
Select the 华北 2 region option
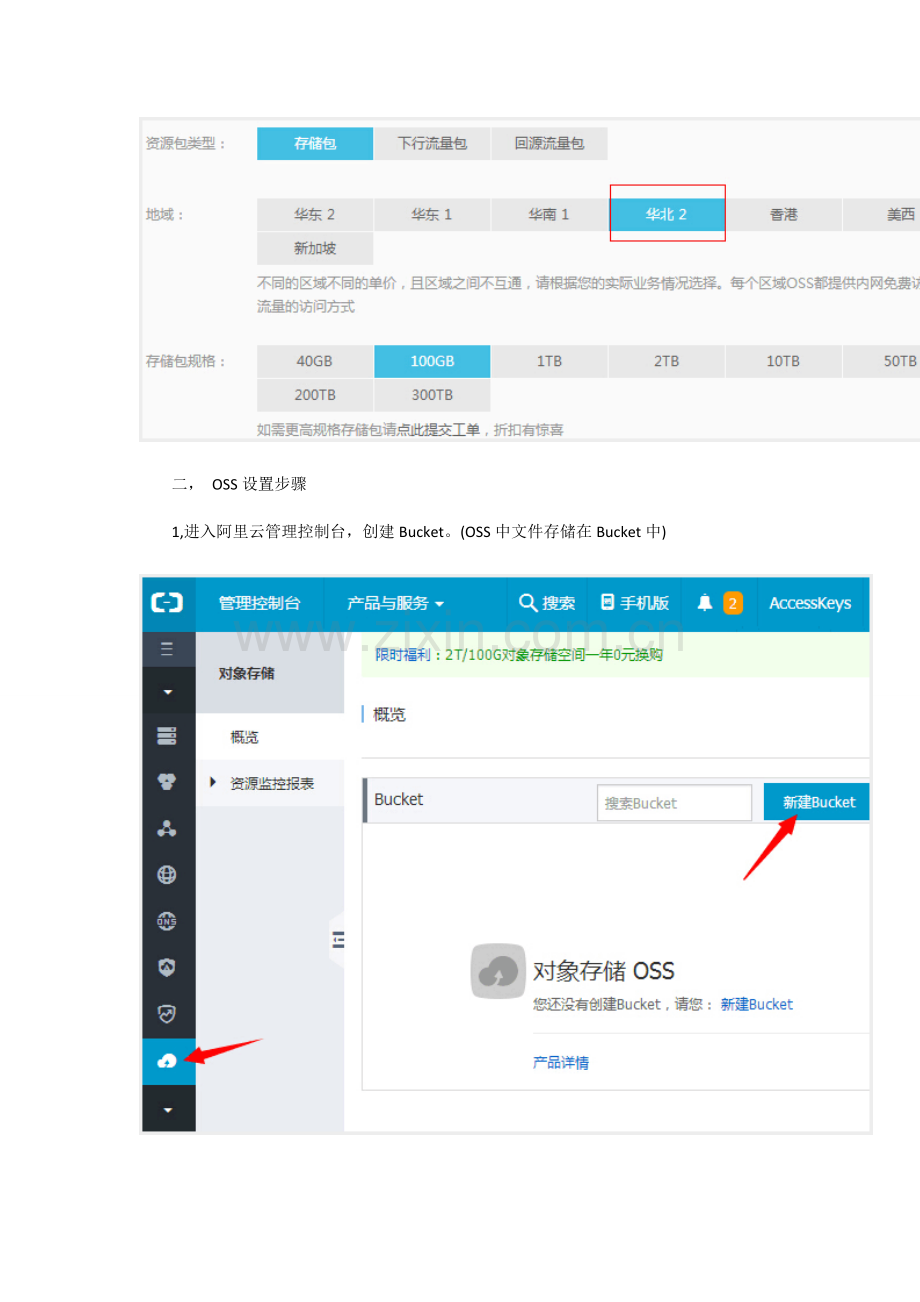[x=666, y=214]
